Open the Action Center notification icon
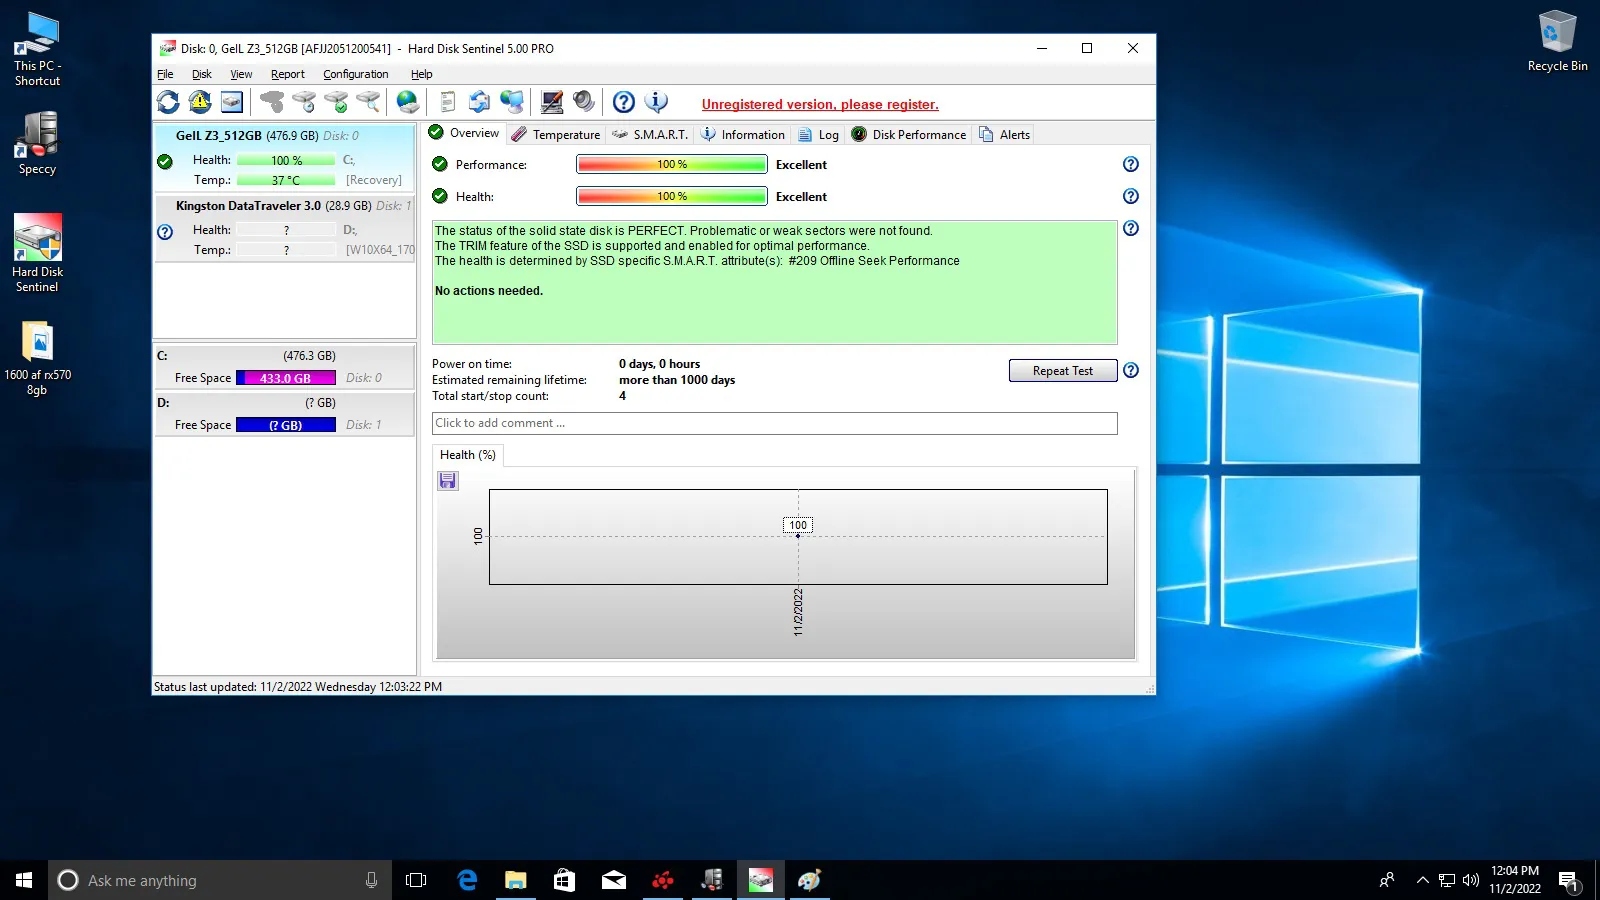 1568,880
